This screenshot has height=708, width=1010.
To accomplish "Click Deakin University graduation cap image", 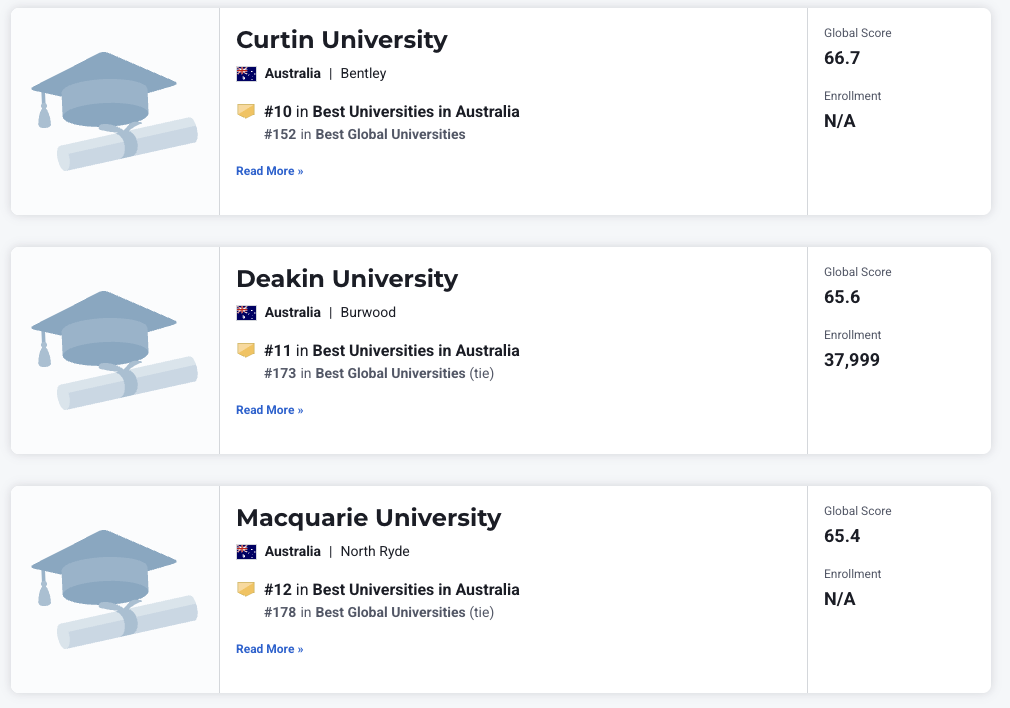I will coord(114,351).
